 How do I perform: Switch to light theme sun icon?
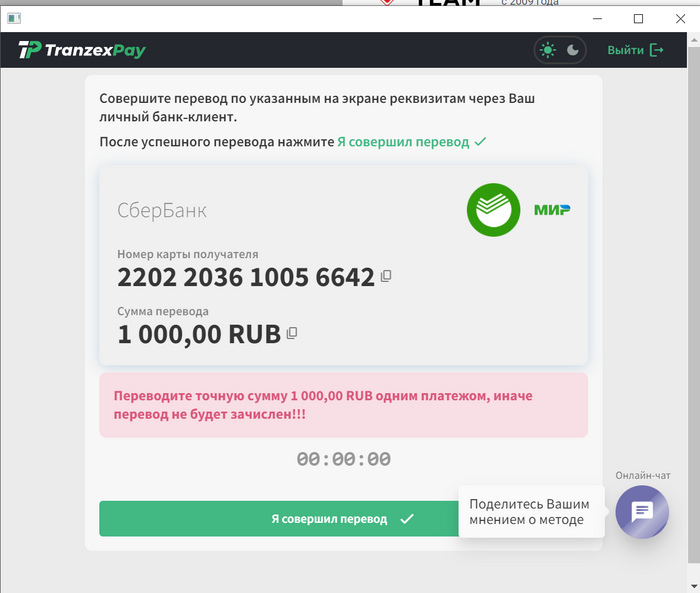click(547, 50)
